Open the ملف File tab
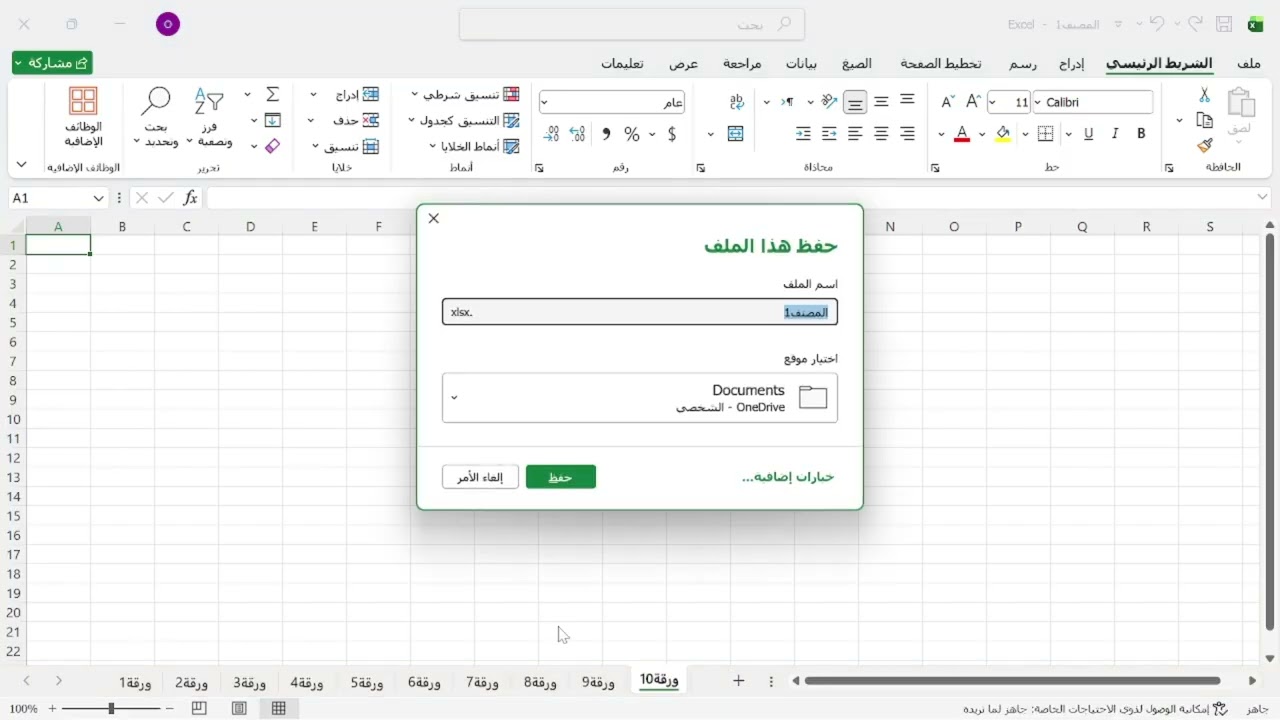The height and width of the screenshot is (720, 1280). tap(1248, 63)
